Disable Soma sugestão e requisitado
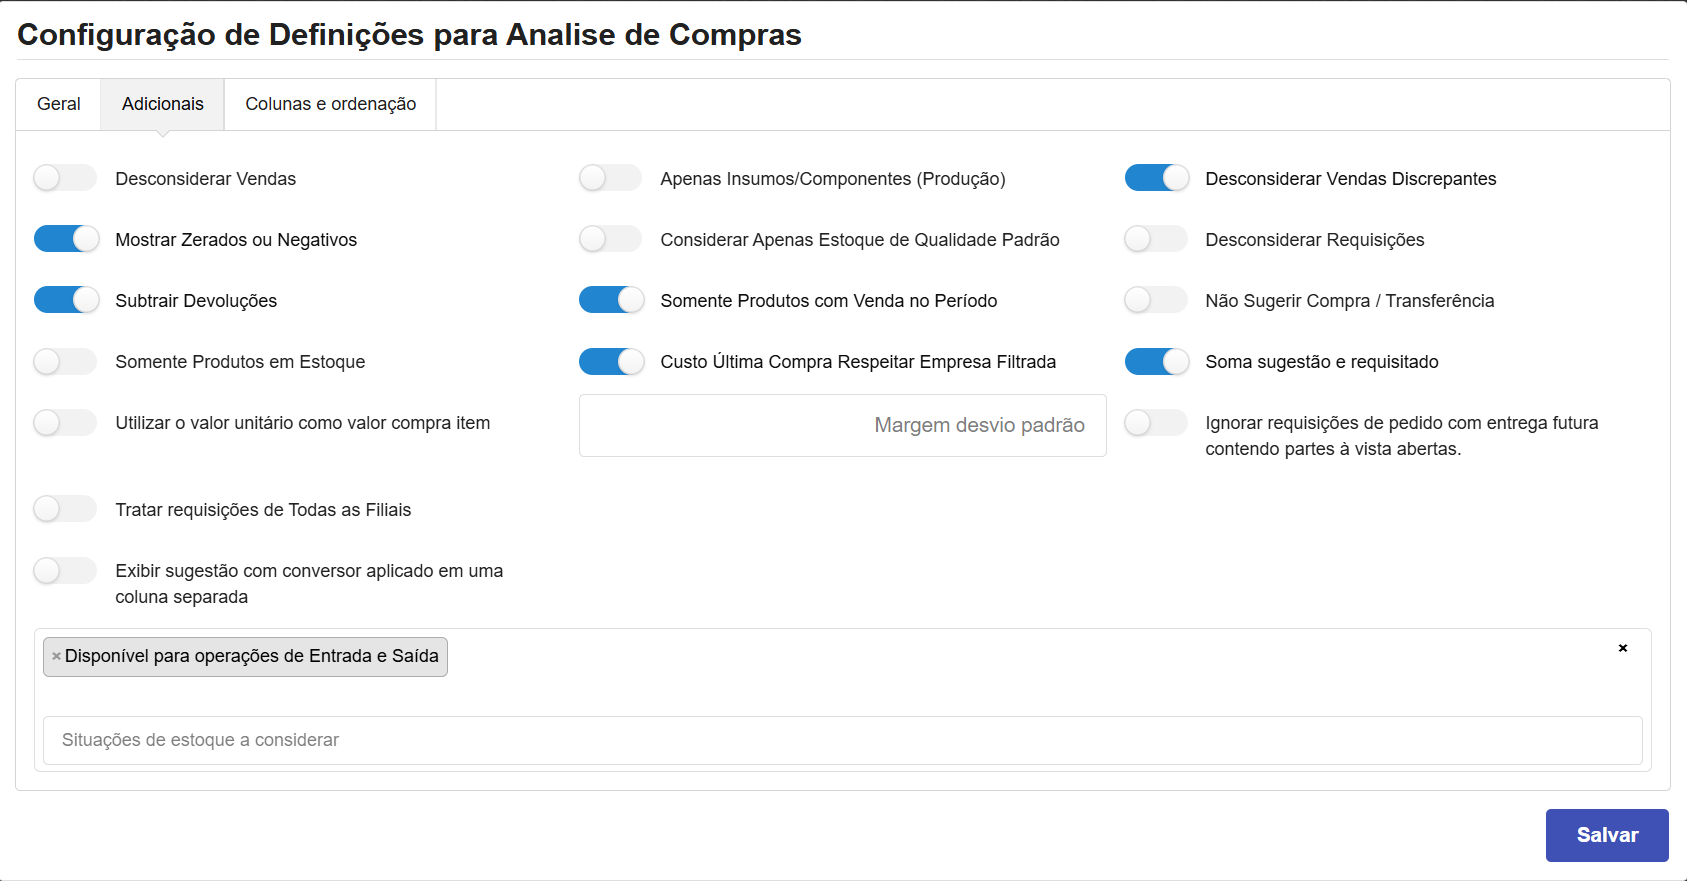The width and height of the screenshot is (1687, 881). pos(1156,362)
